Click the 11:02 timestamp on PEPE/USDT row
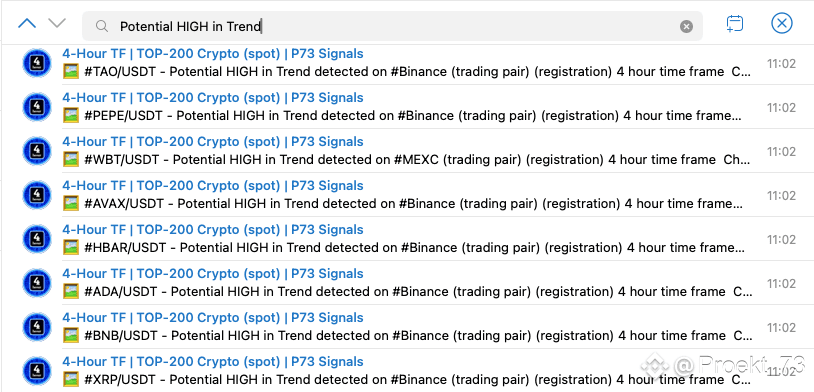This screenshot has height=392, width=814. [x=781, y=107]
